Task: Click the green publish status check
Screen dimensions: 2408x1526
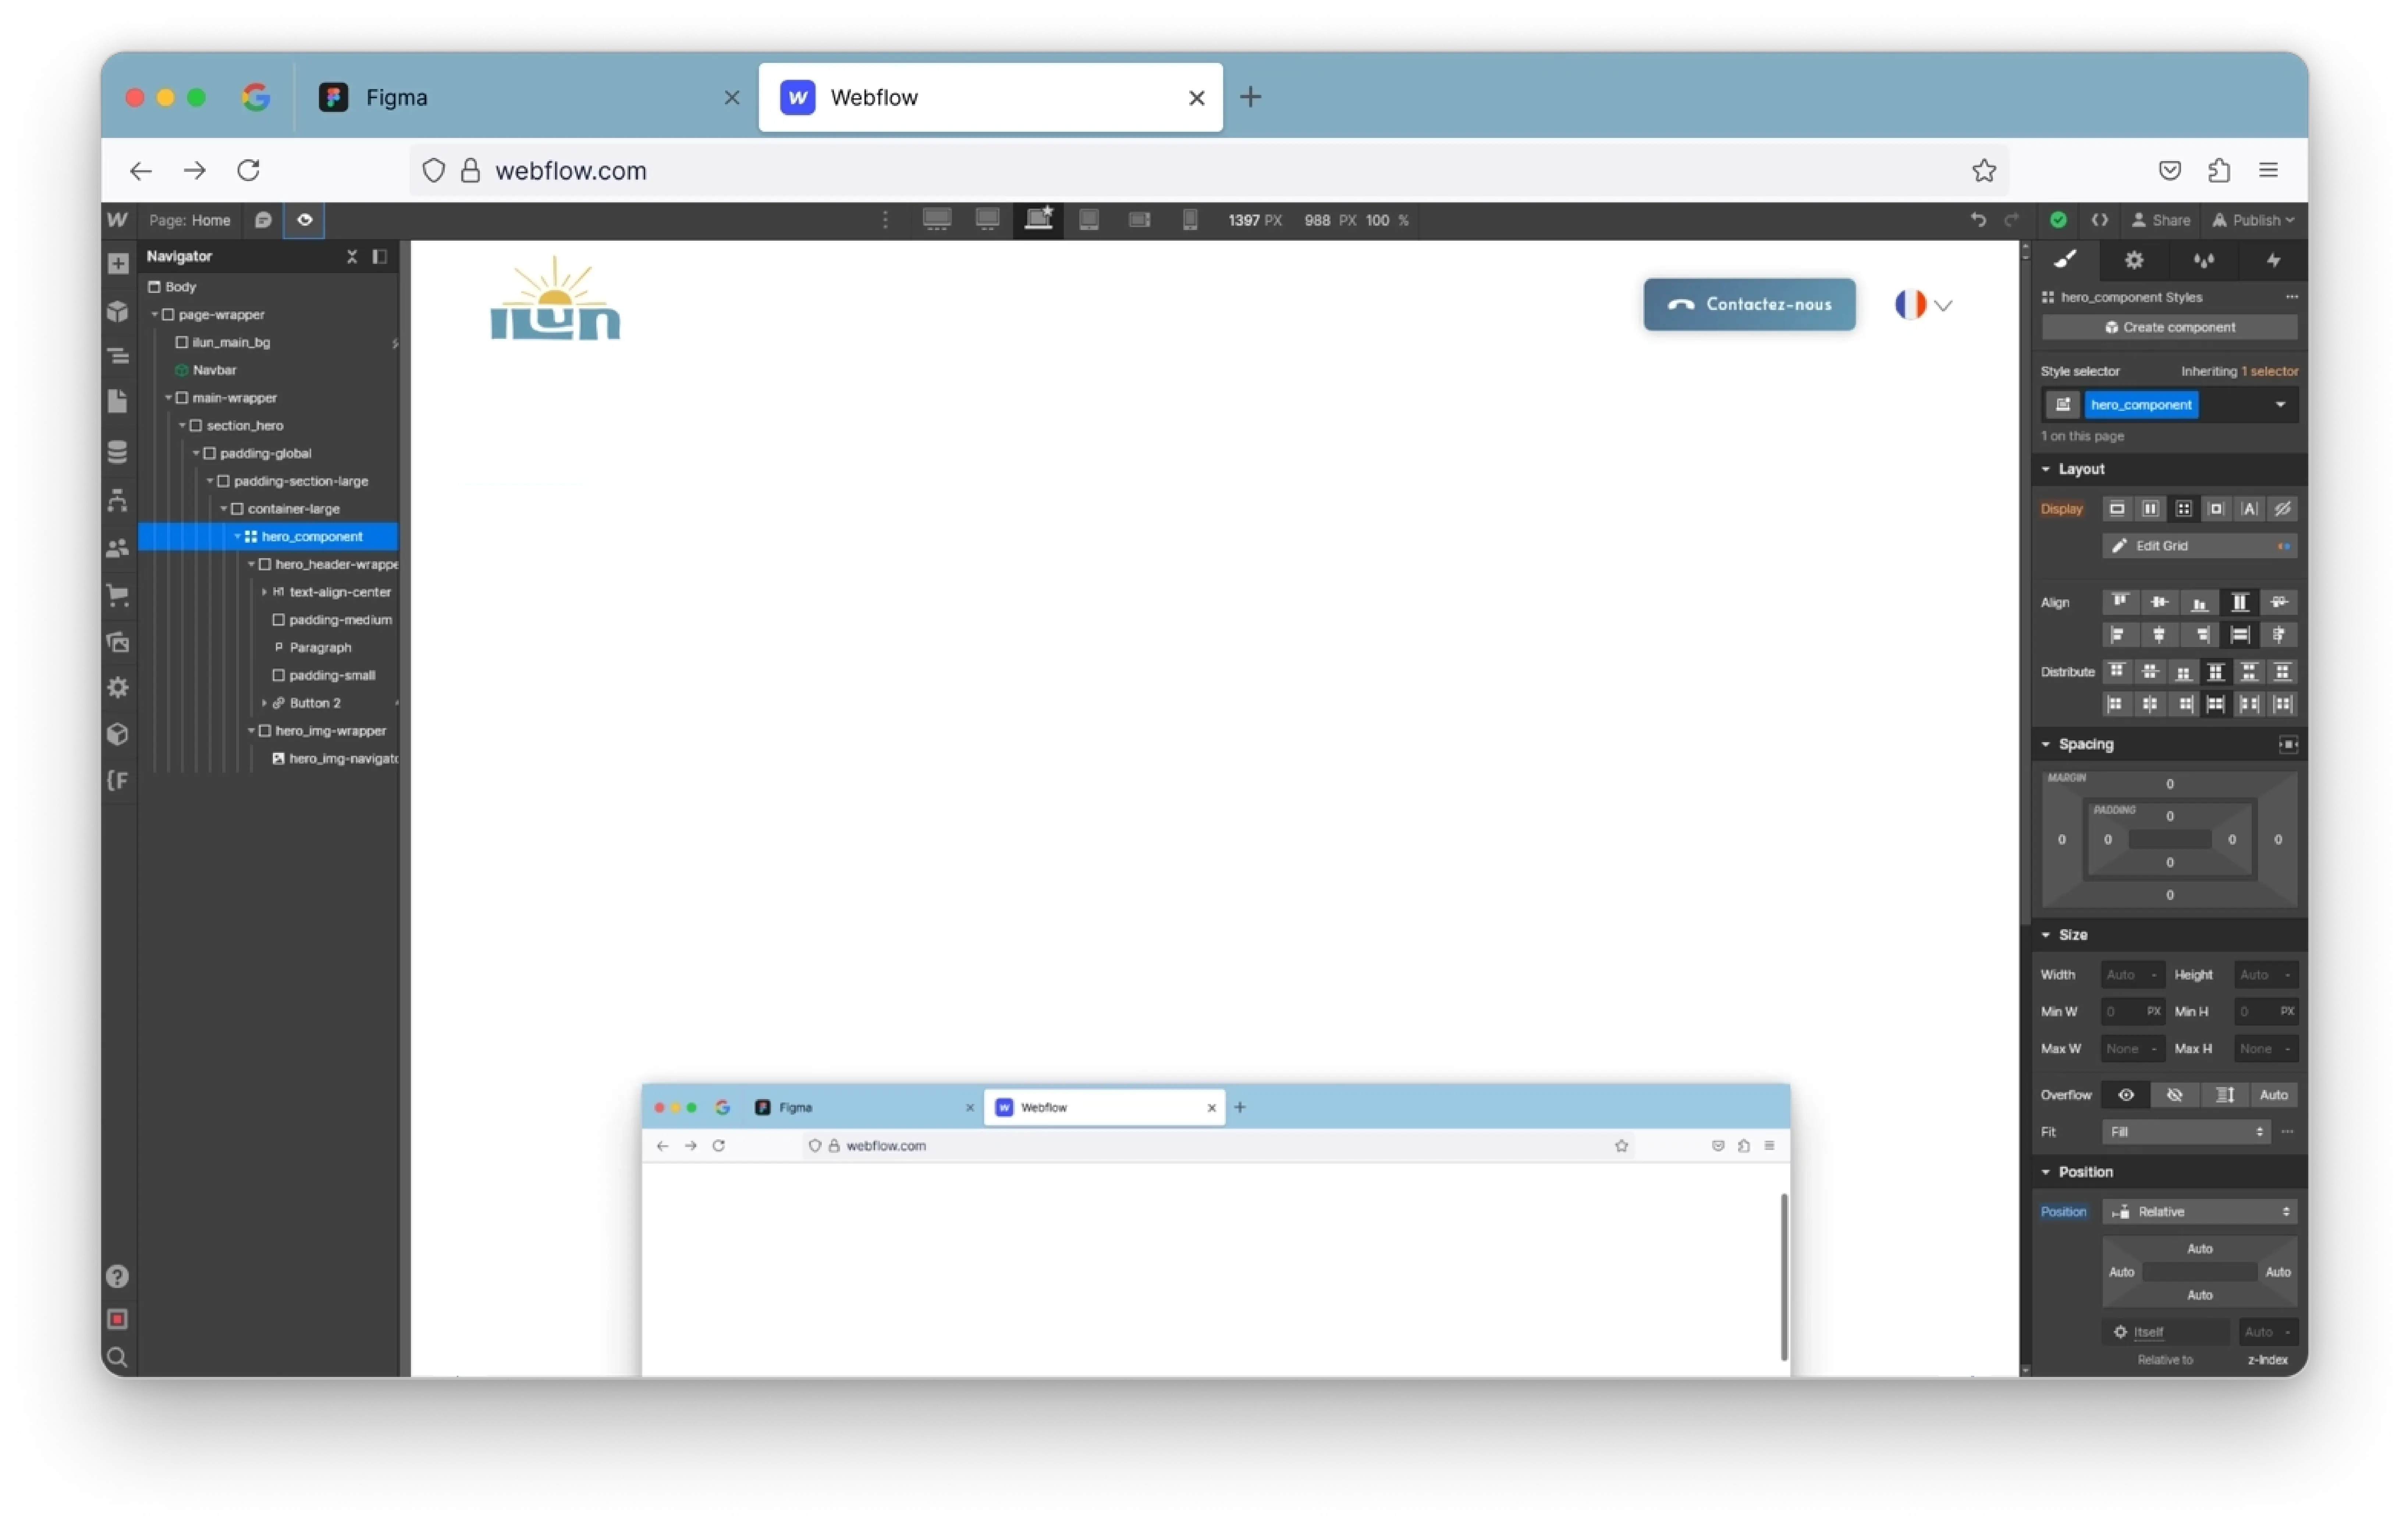Action: coord(2058,220)
